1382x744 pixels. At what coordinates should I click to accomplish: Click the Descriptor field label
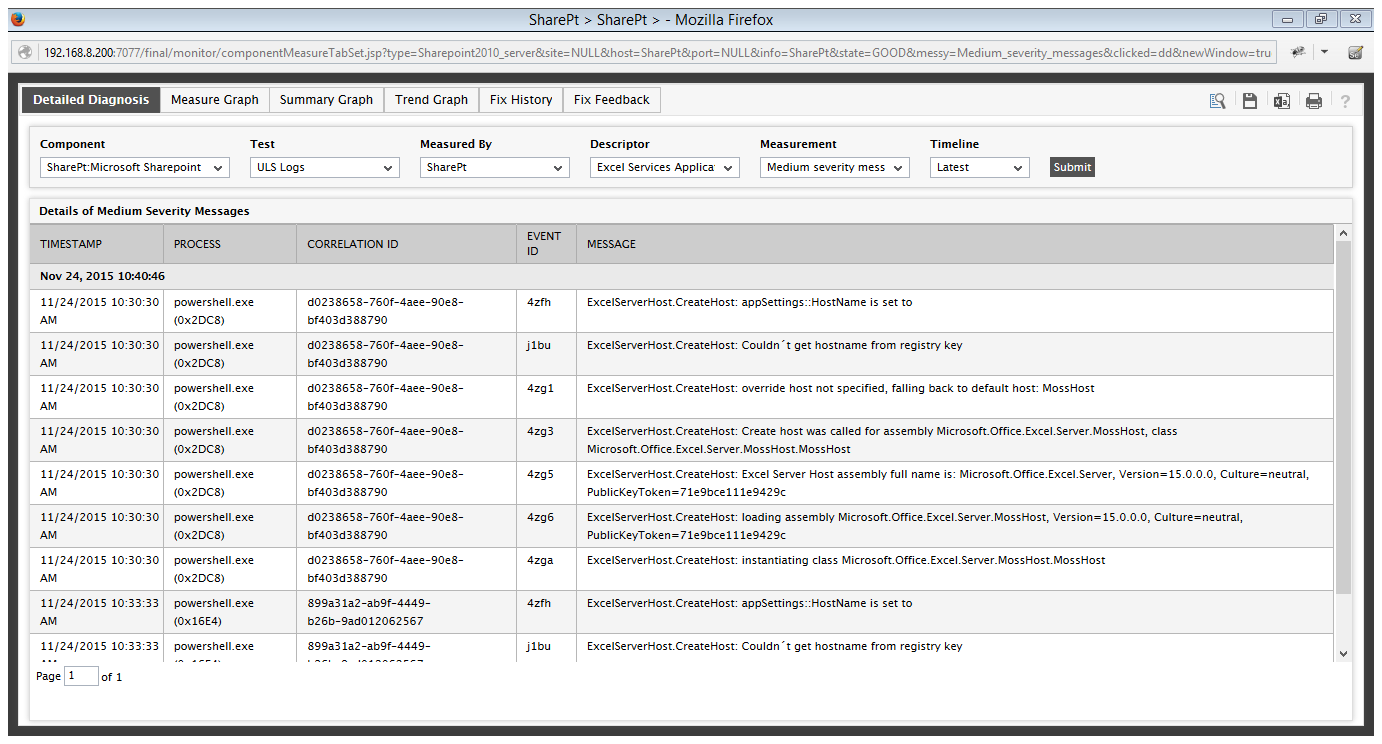(619, 144)
